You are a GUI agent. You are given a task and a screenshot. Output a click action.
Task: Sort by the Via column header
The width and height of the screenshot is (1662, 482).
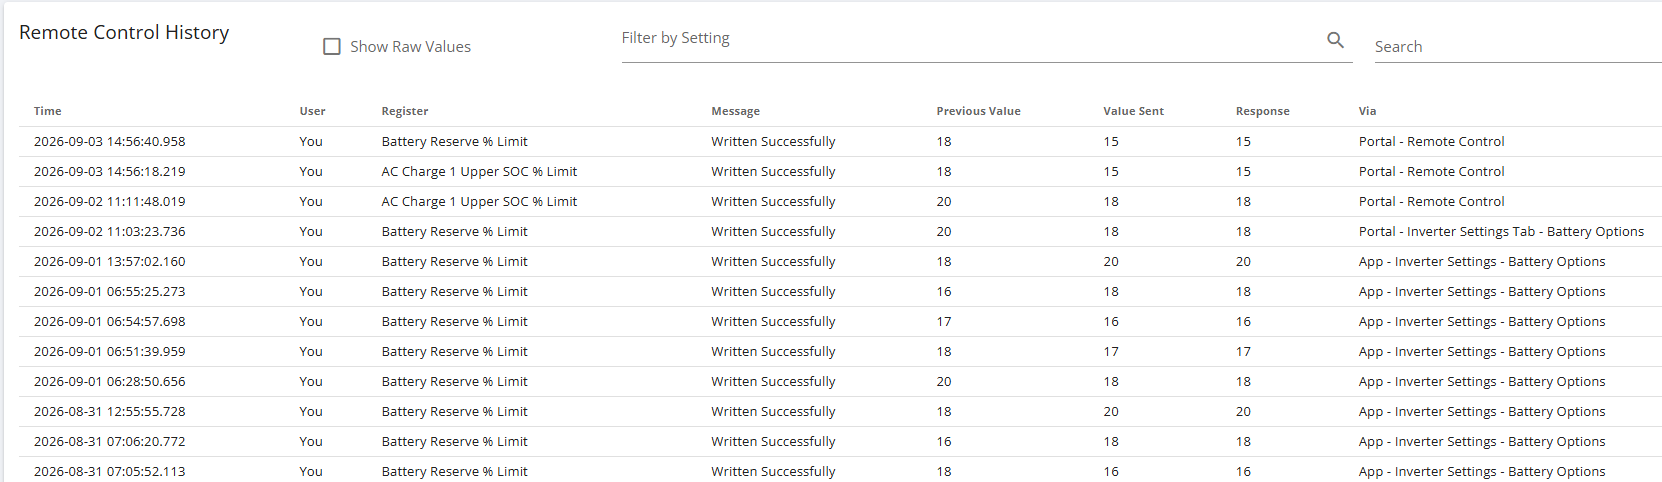pyautogui.click(x=1367, y=111)
